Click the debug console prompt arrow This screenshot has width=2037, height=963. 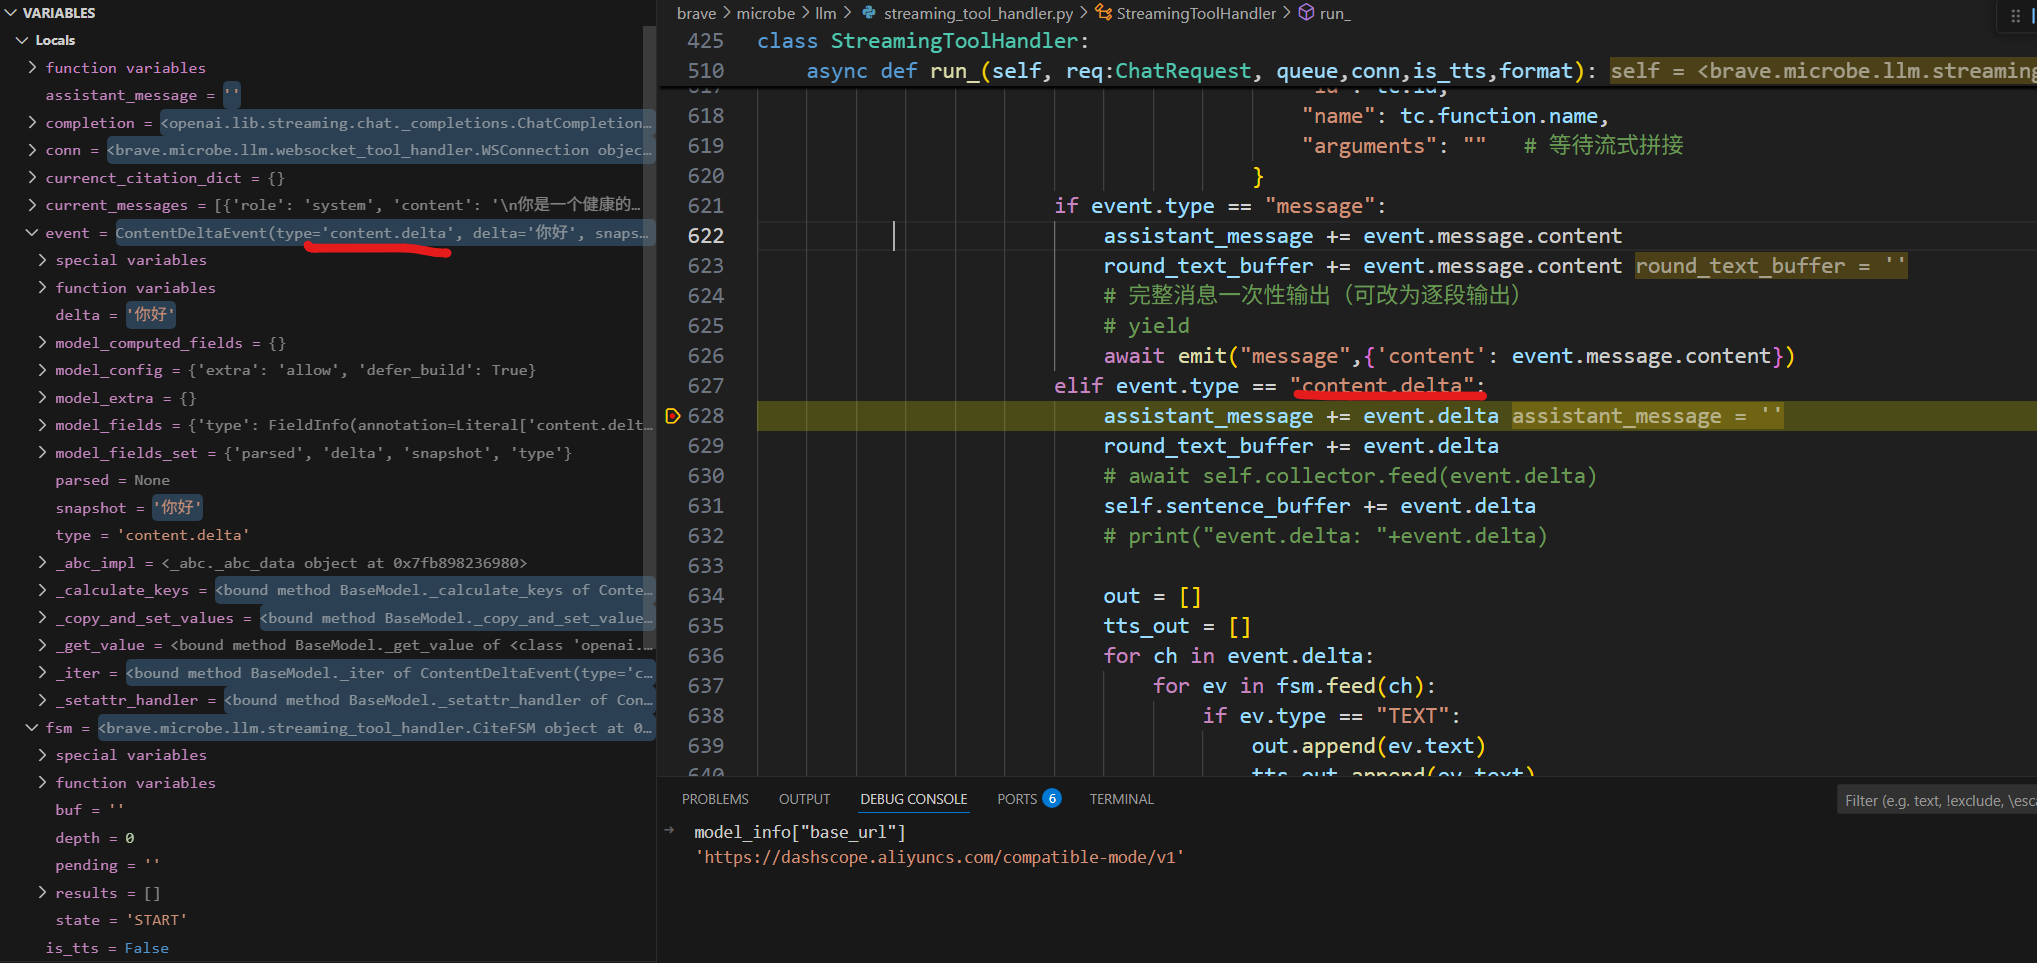coord(669,831)
